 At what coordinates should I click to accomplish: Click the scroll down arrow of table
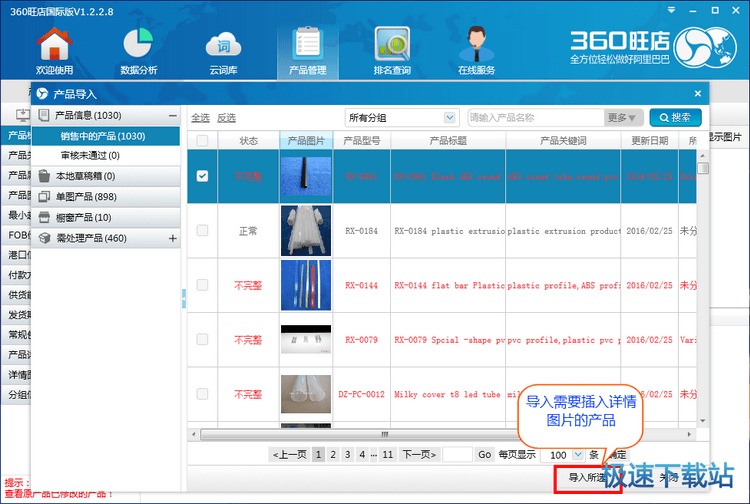pyautogui.click(x=703, y=421)
